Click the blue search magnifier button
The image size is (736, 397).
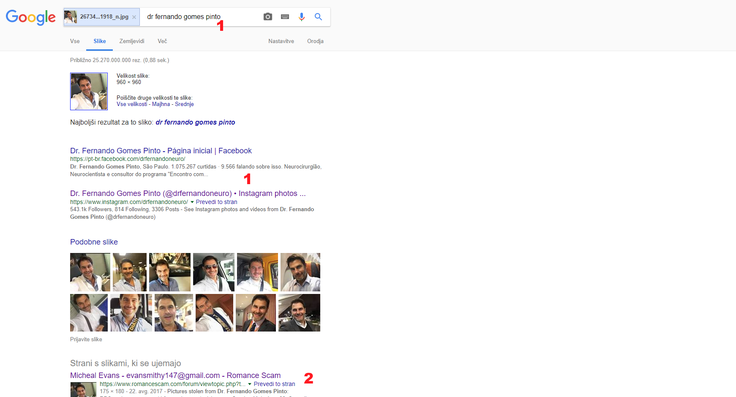318,16
